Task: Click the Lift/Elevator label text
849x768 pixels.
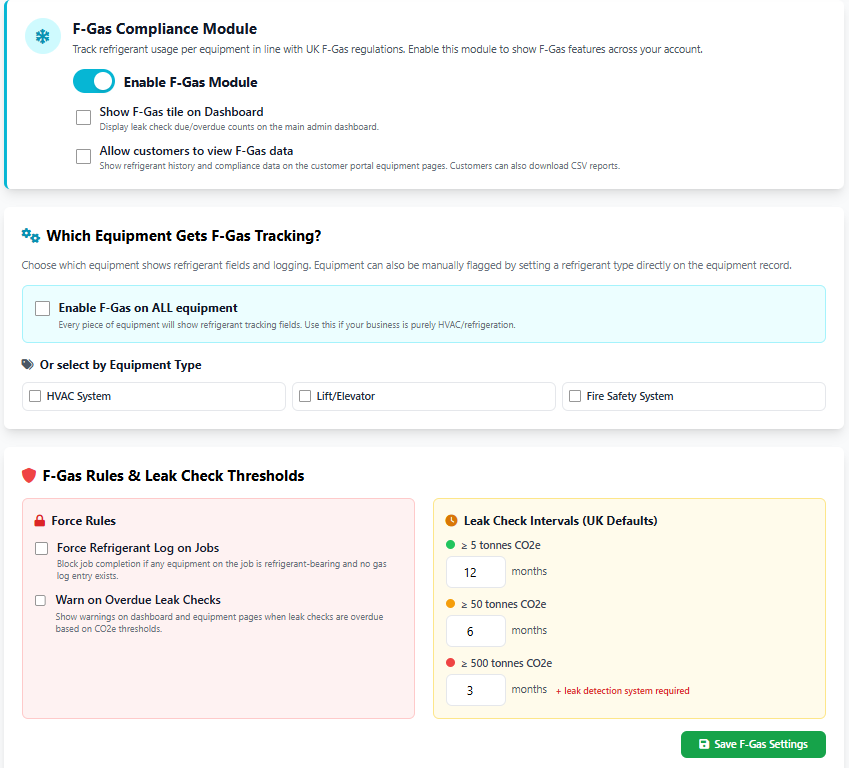Action: [345, 396]
